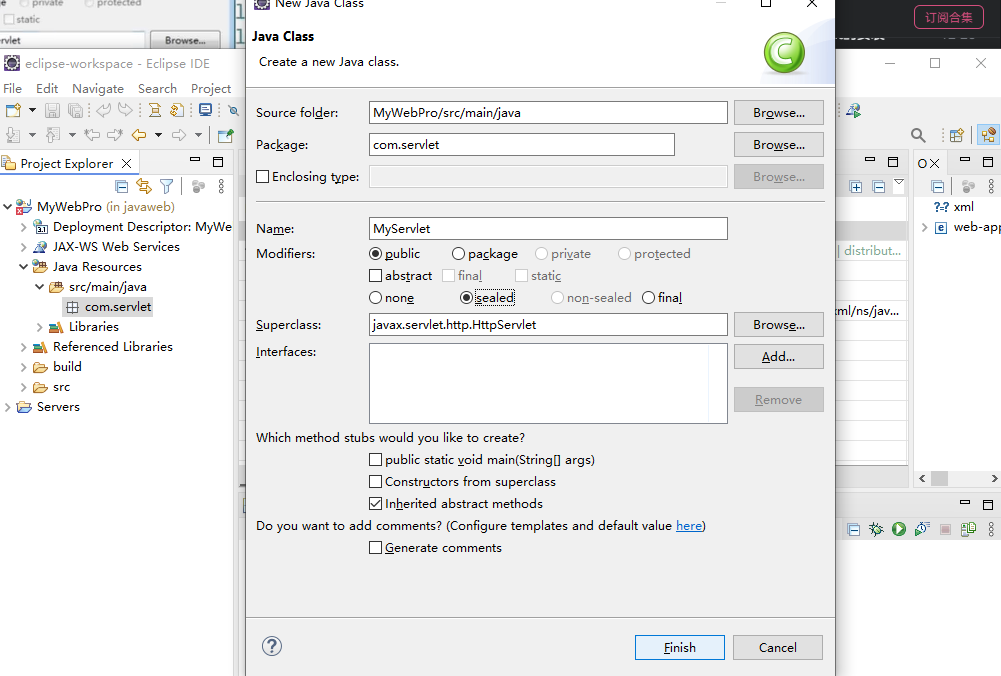Open the Edit menu

coord(47,89)
